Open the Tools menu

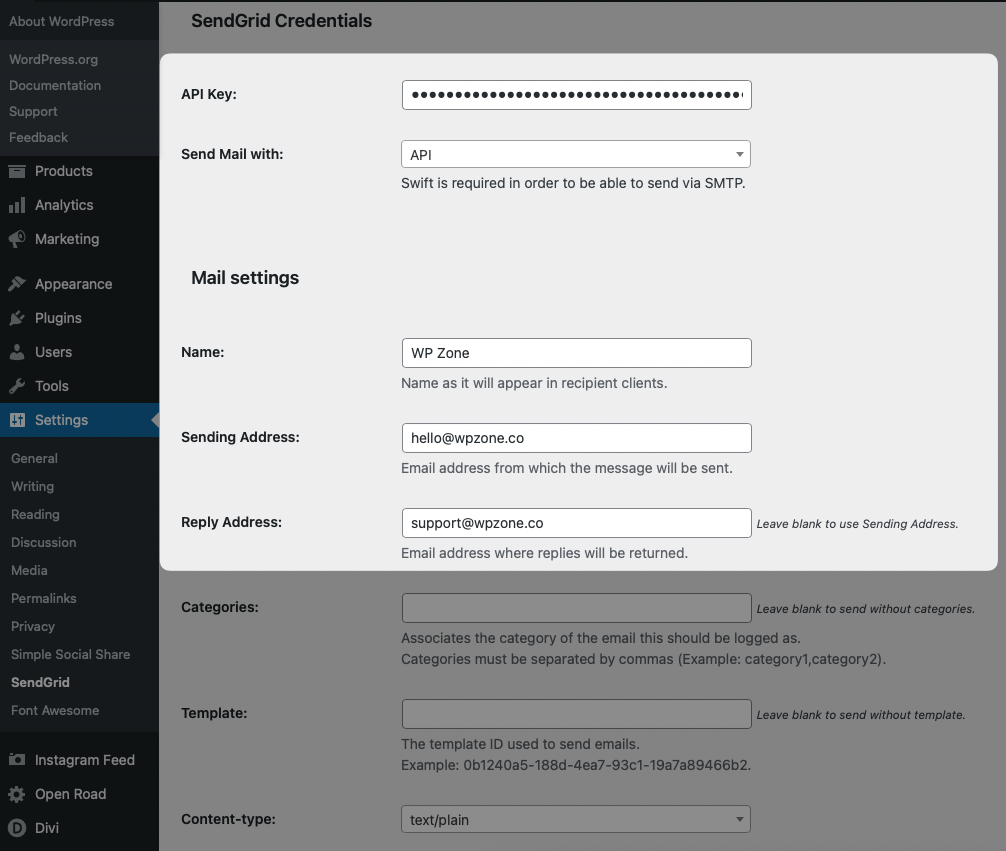(80, 386)
